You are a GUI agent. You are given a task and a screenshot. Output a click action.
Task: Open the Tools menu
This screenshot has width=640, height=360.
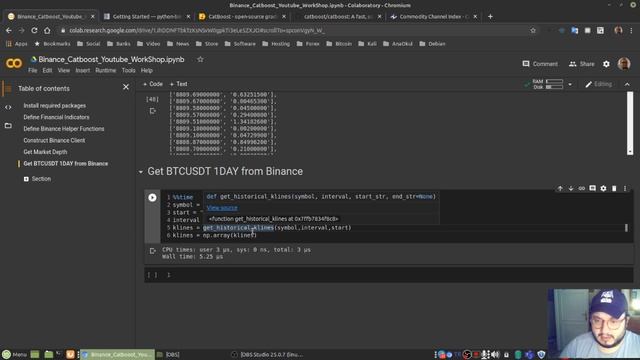tap(129, 71)
